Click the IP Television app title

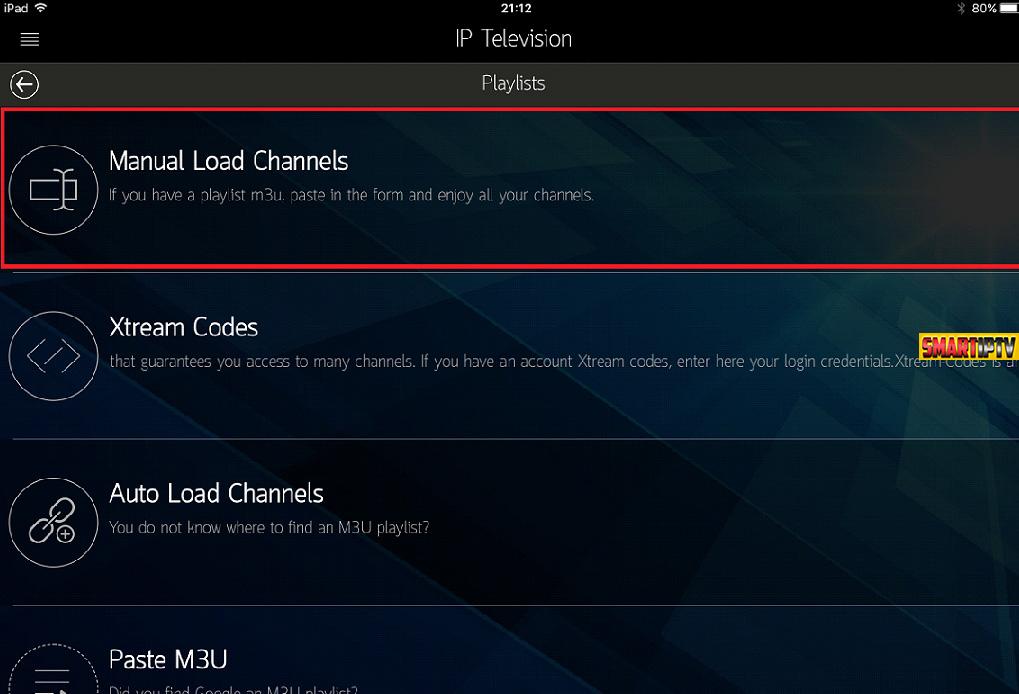click(x=513, y=39)
